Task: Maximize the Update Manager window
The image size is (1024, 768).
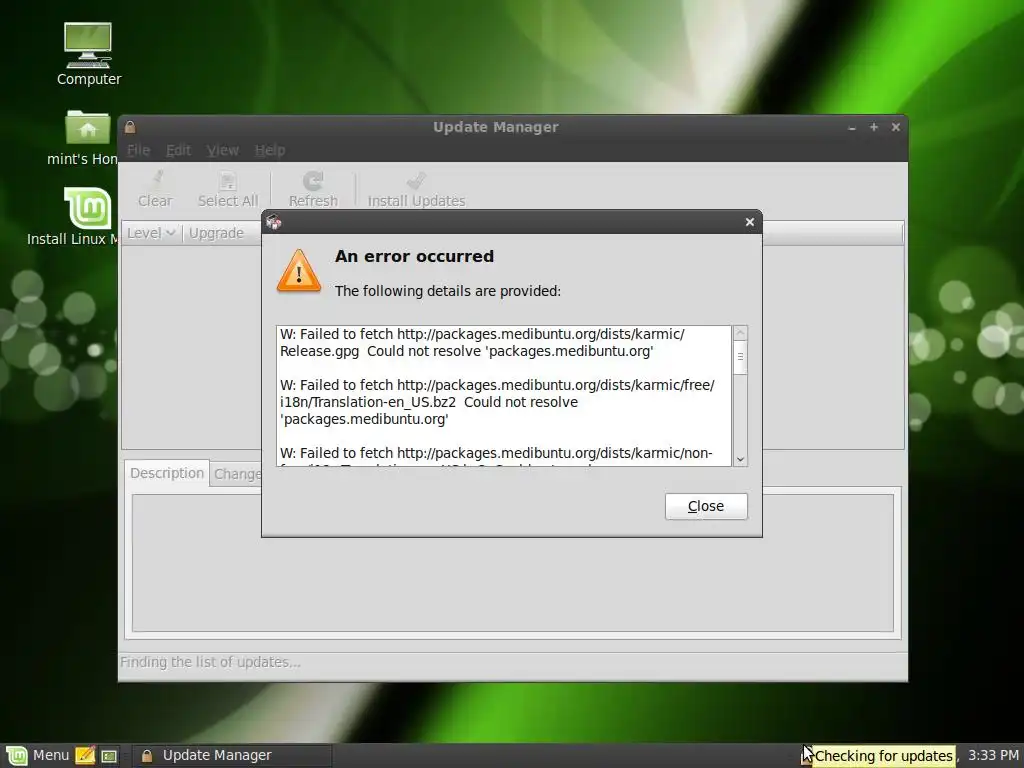Action: [874, 127]
